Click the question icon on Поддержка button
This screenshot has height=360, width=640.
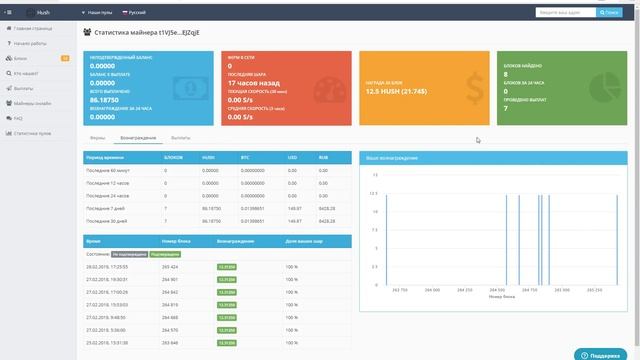coord(584,356)
